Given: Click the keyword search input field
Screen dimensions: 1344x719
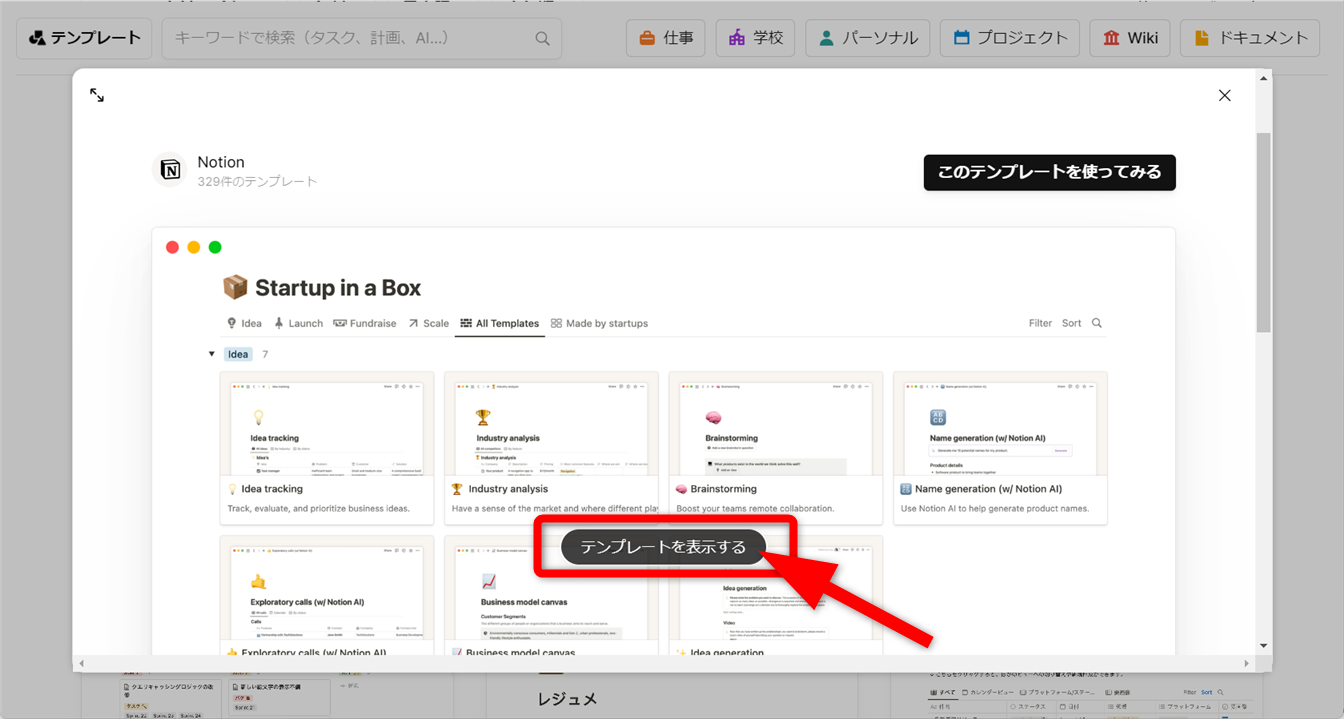Looking at the screenshot, I should click(350, 38).
